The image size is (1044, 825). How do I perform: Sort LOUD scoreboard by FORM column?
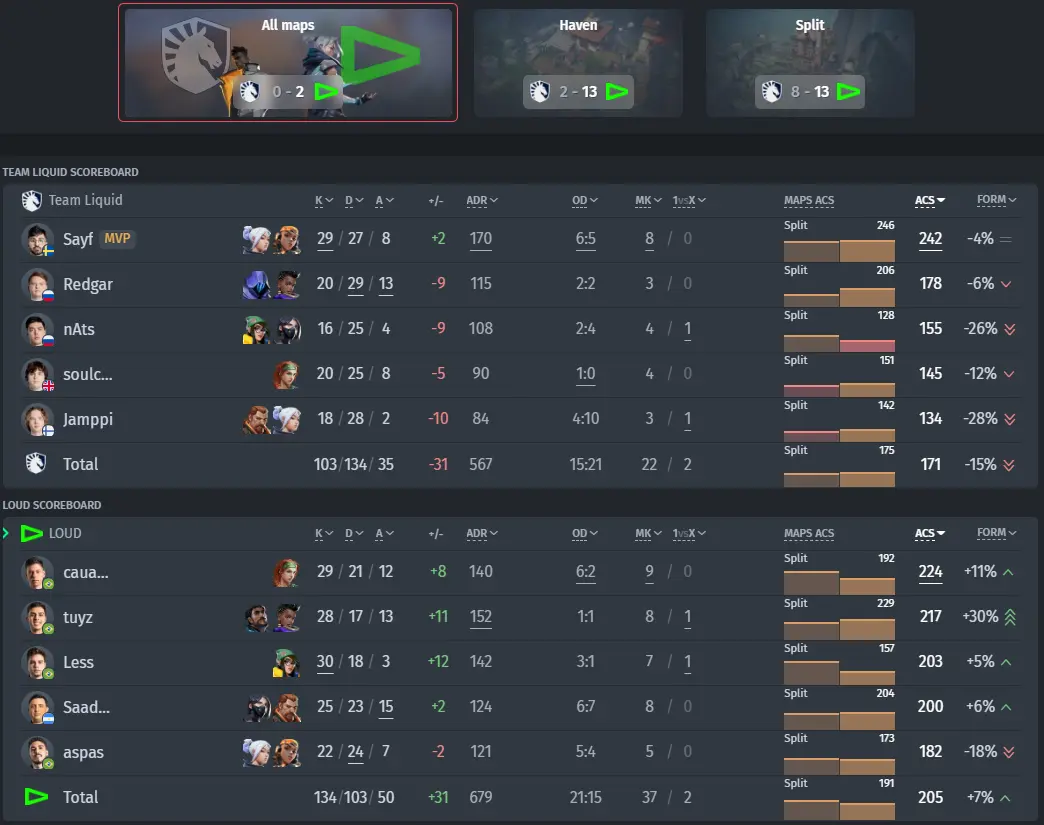996,533
